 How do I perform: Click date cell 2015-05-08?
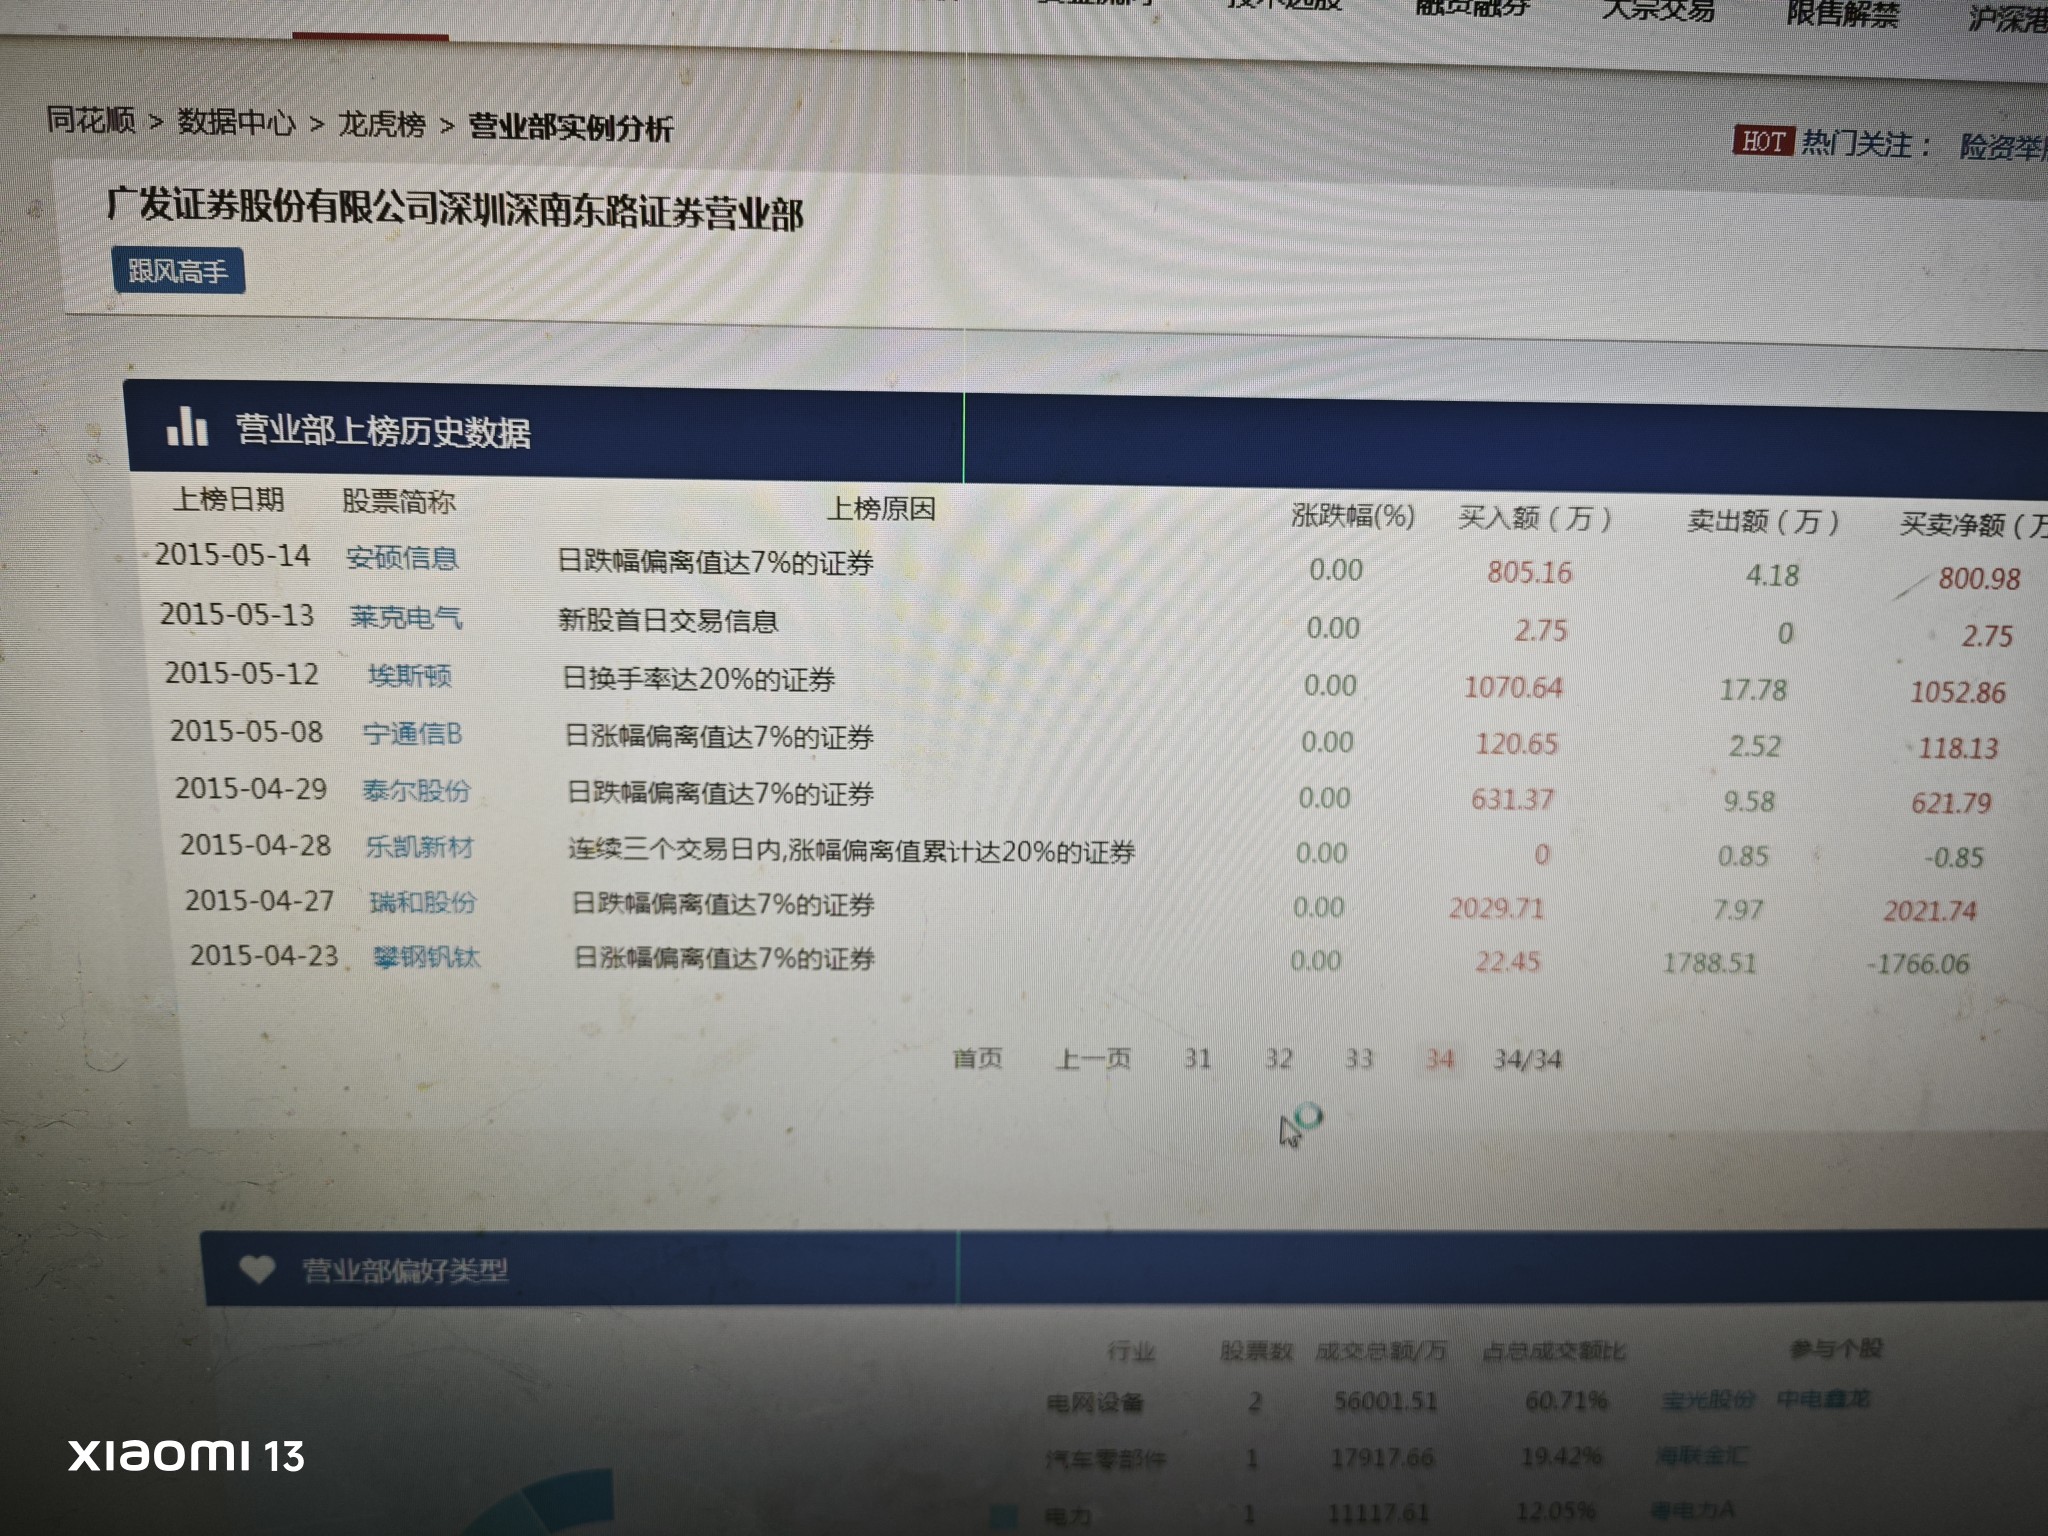(247, 731)
